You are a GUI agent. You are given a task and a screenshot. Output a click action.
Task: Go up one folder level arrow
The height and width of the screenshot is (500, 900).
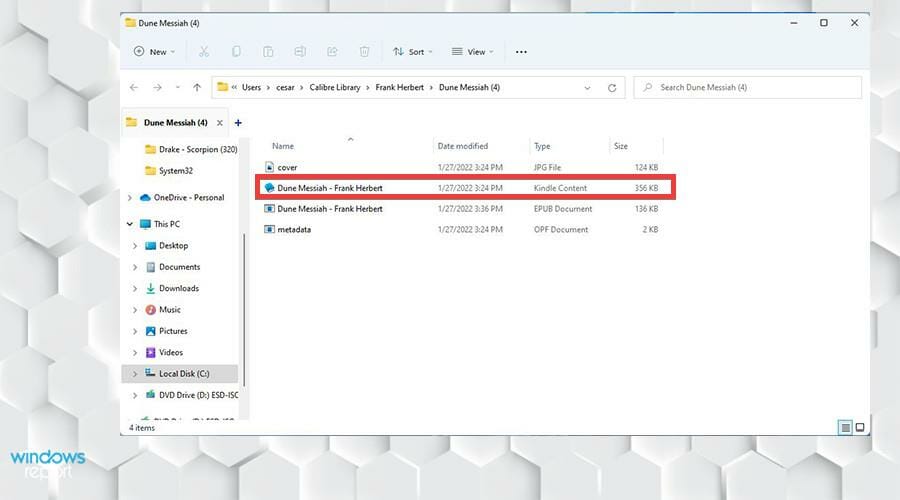[197, 87]
